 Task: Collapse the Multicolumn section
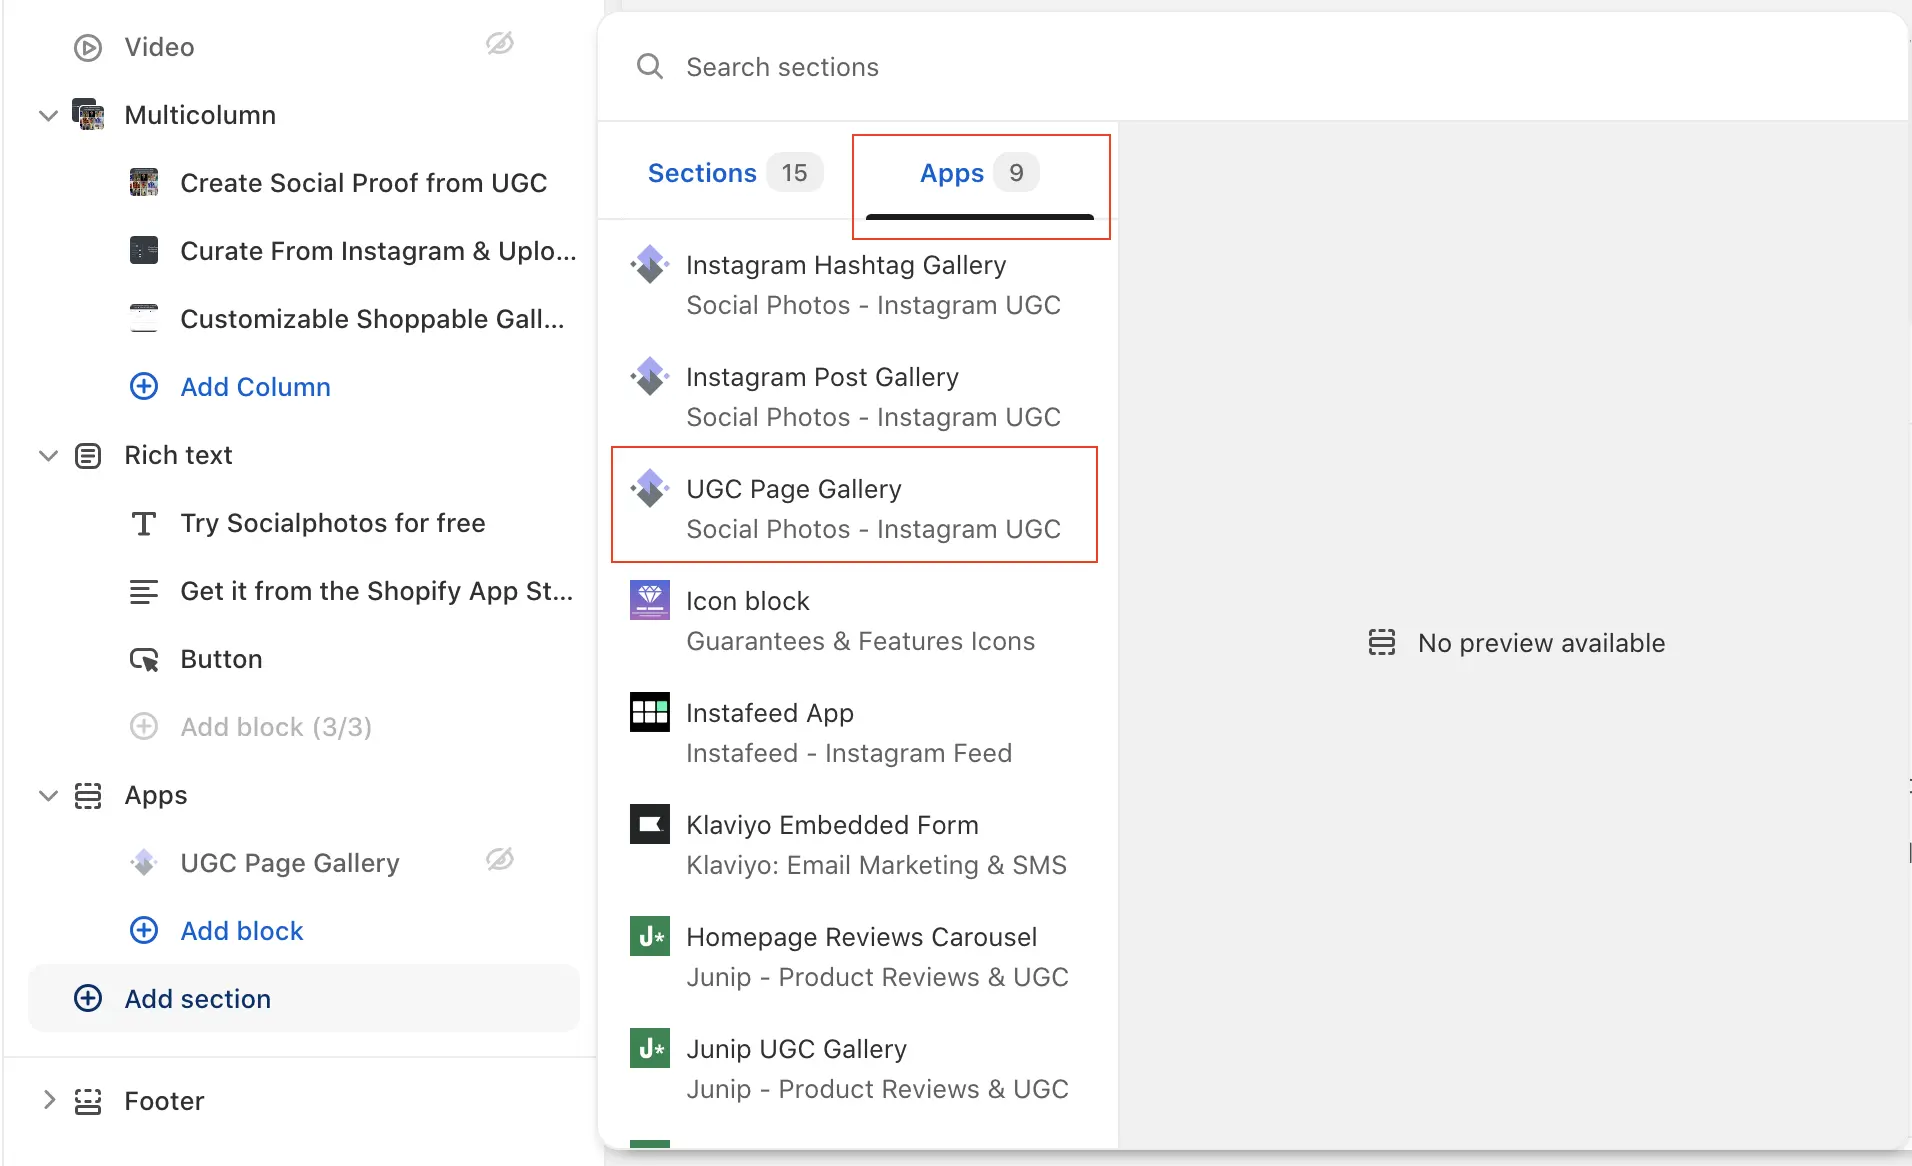48,115
